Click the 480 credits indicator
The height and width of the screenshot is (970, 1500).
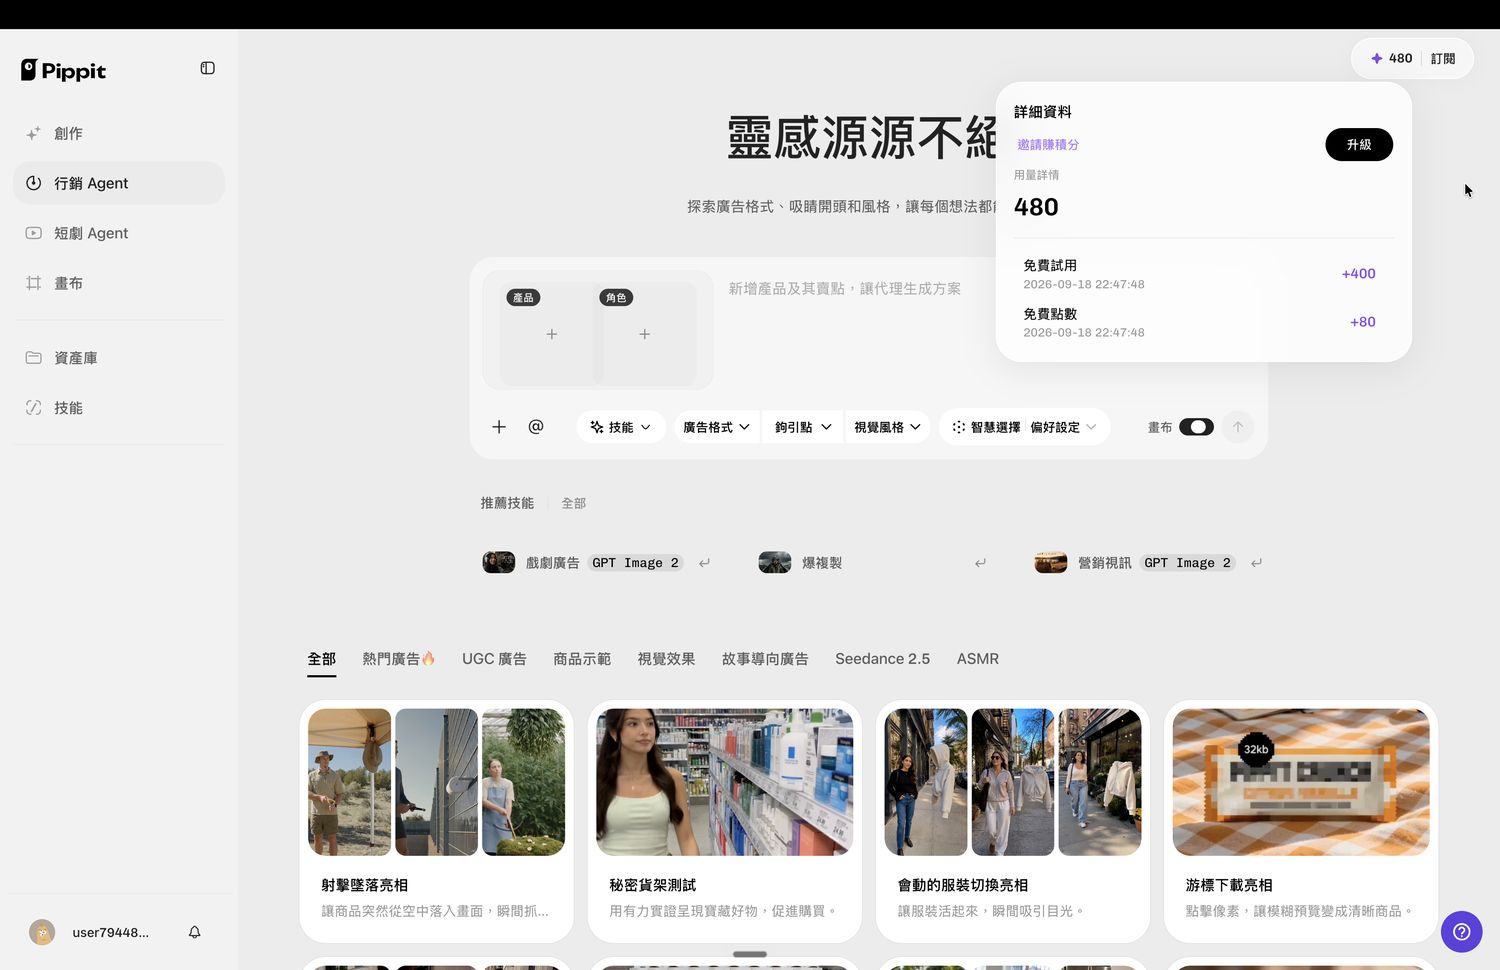coord(1391,59)
